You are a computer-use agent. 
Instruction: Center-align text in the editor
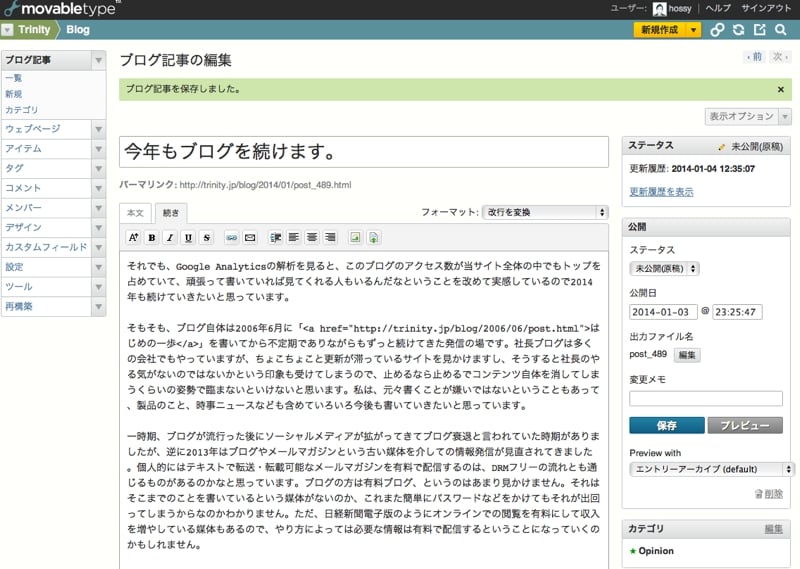point(313,238)
